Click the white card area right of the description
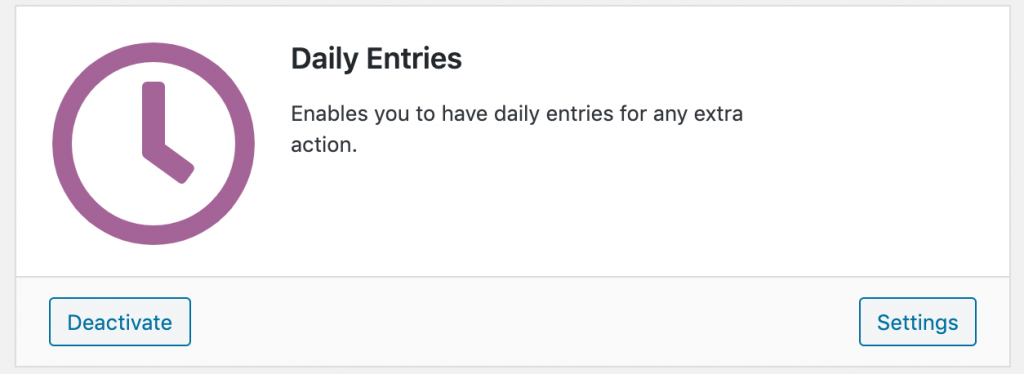Screen dimensions: 1024x374 875,131
